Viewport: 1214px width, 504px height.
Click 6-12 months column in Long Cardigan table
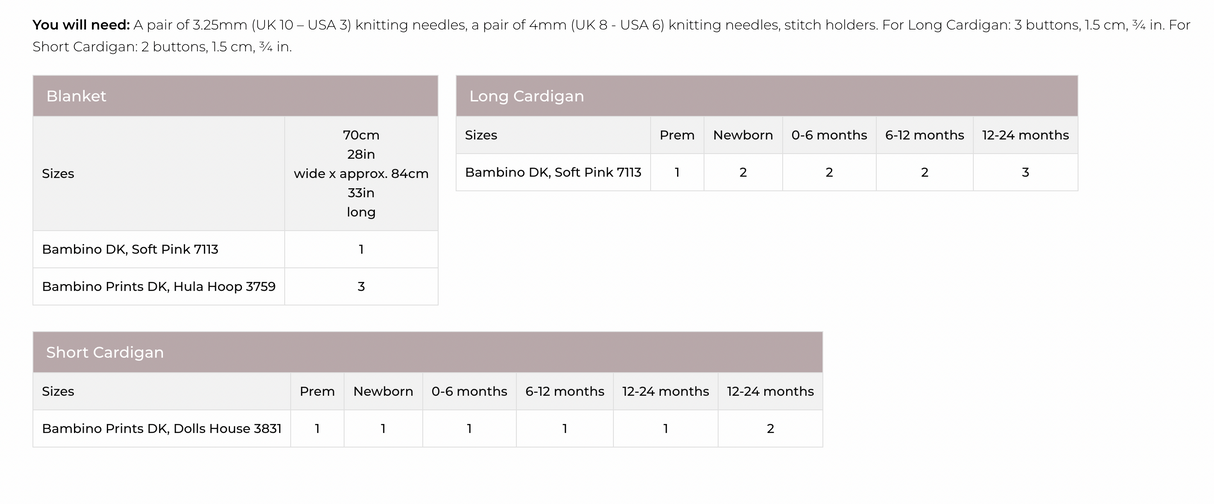tap(924, 135)
